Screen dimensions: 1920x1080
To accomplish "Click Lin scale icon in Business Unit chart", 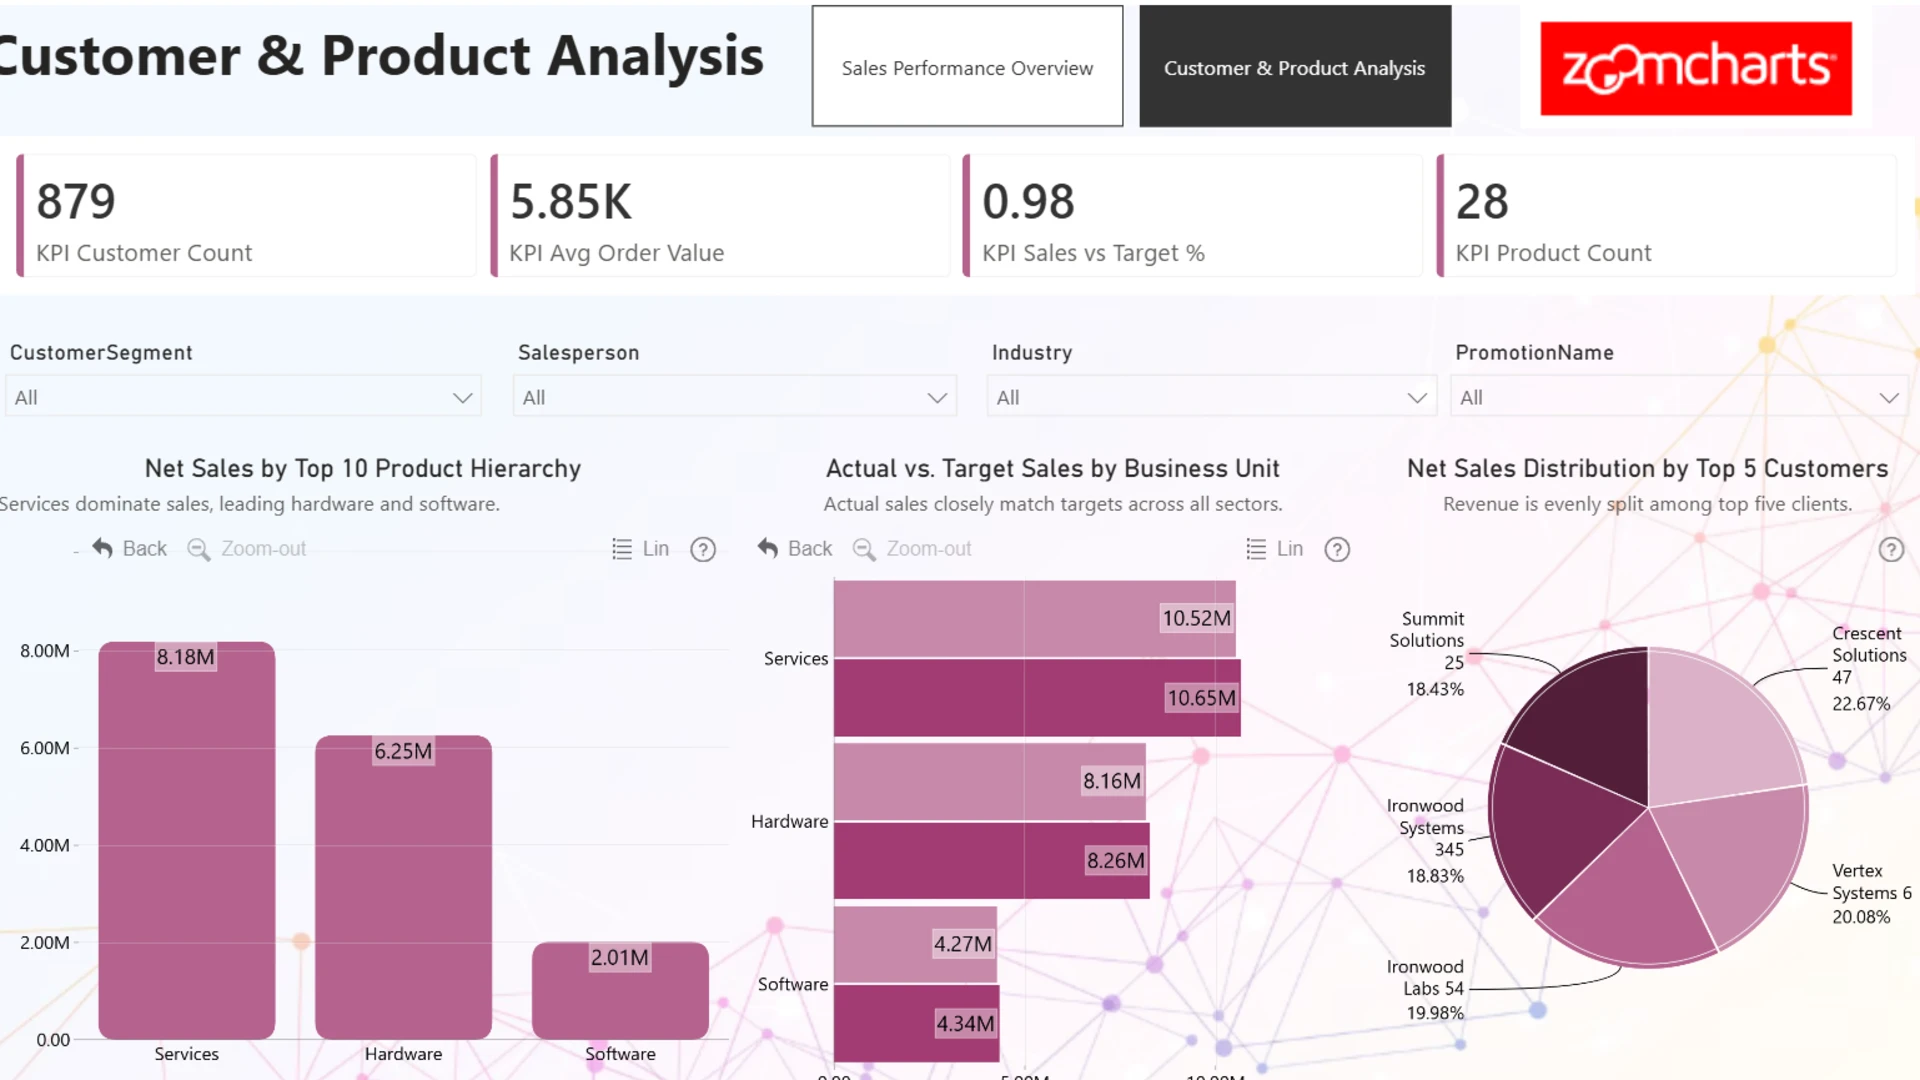I will pyautogui.click(x=1256, y=549).
